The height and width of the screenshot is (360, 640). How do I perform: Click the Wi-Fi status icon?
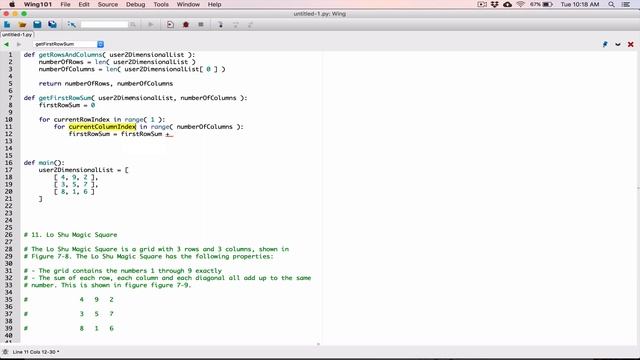point(520,4)
